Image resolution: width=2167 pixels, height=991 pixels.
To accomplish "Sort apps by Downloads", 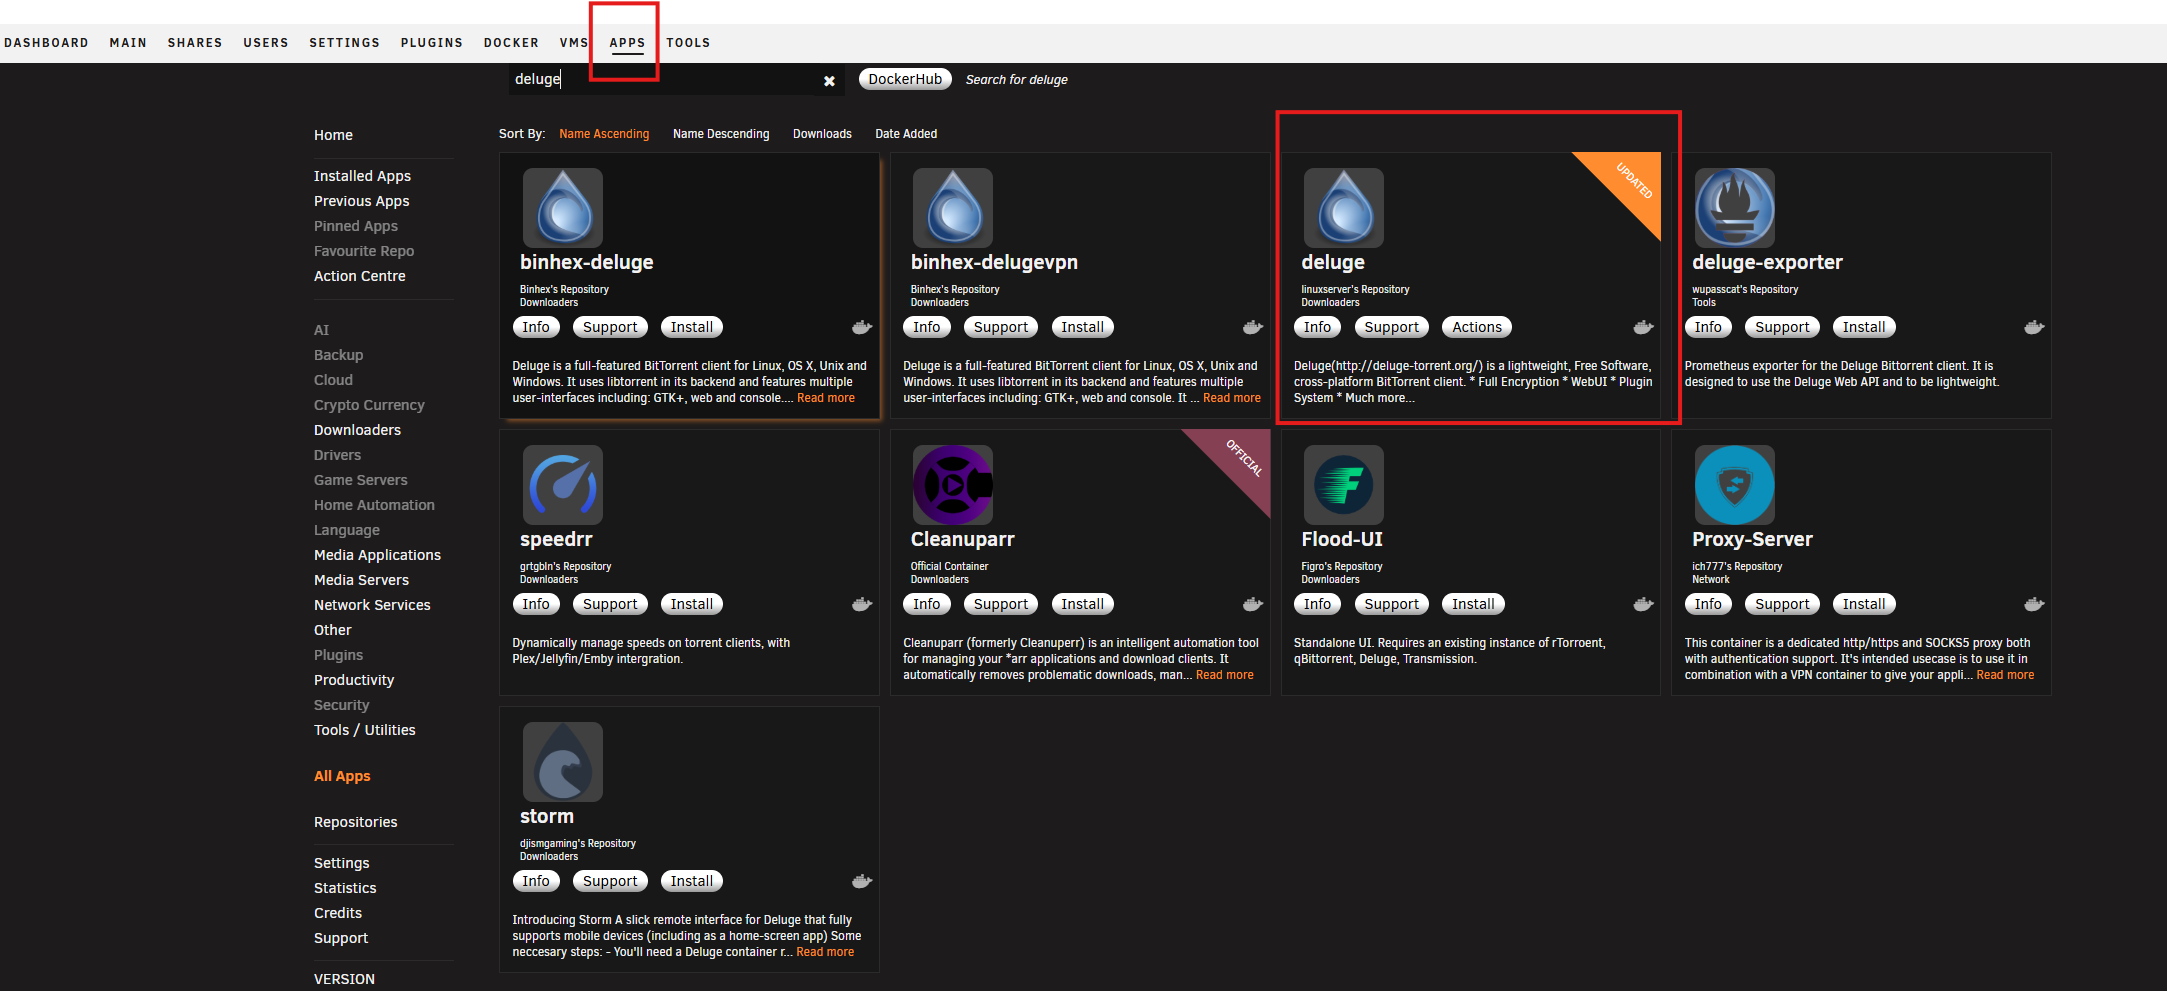I will (x=822, y=134).
